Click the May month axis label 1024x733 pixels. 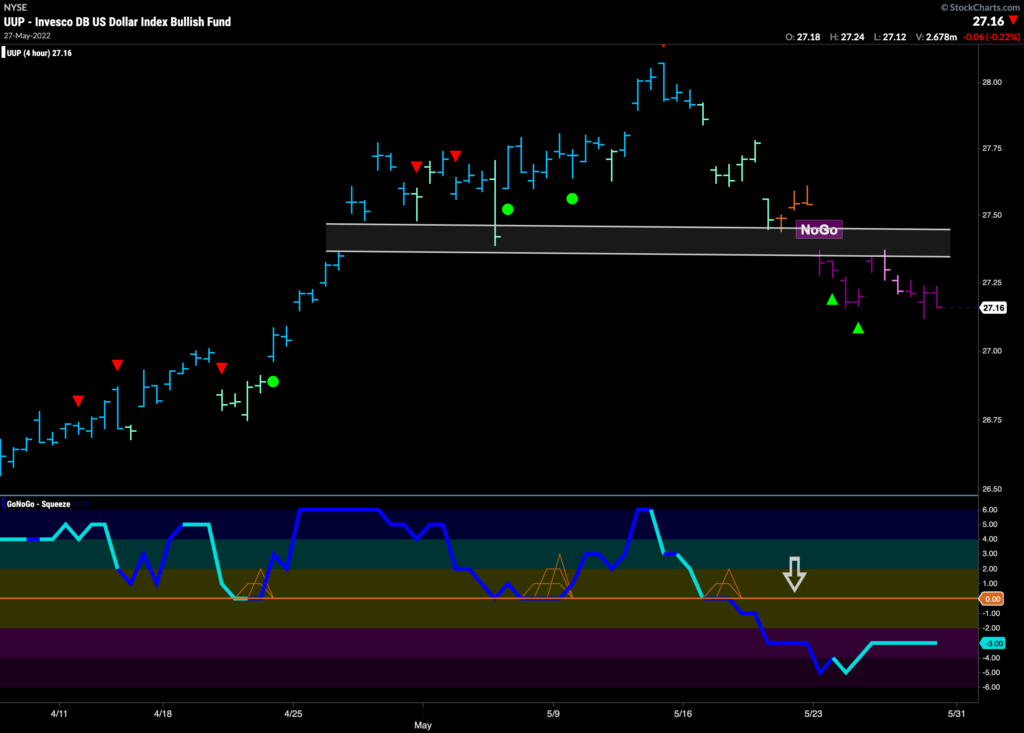[423, 725]
